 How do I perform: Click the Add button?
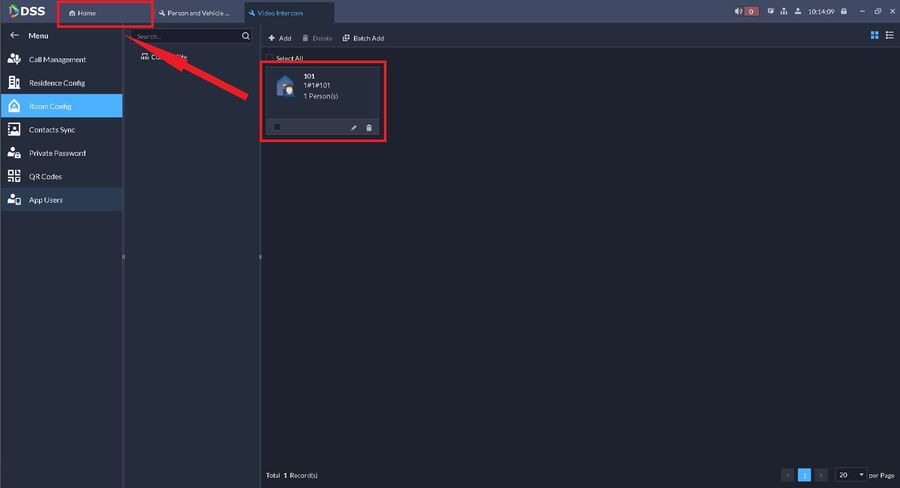click(280, 38)
